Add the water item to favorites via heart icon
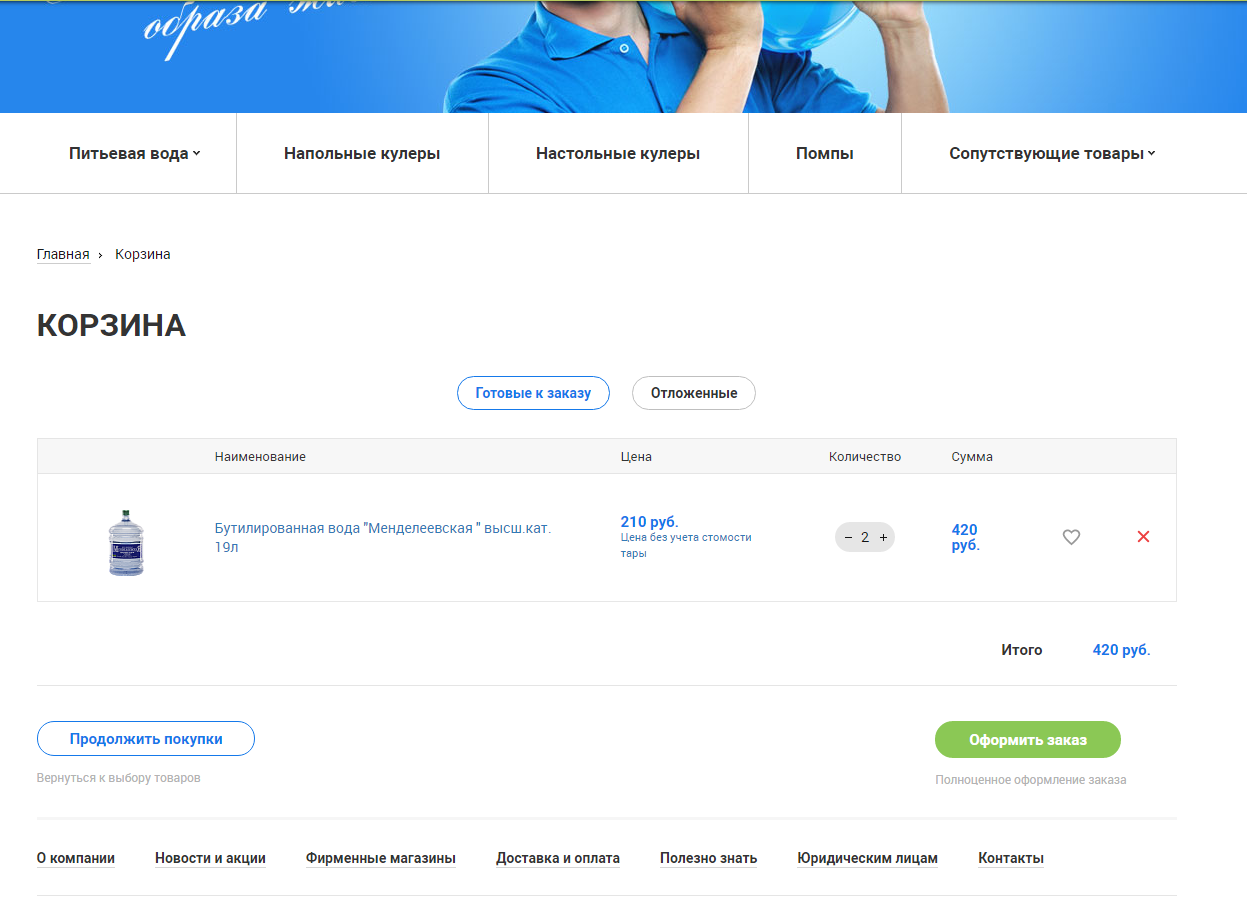This screenshot has height=904, width=1247. [1071, 537]
